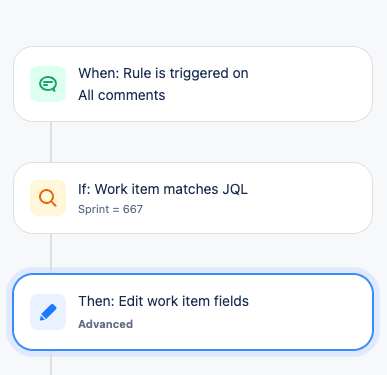Screen dimensions: 387x375
Task: Click the orange magnifier JQL condition icon
Action: pyautogui.click(x=48, y=198)
